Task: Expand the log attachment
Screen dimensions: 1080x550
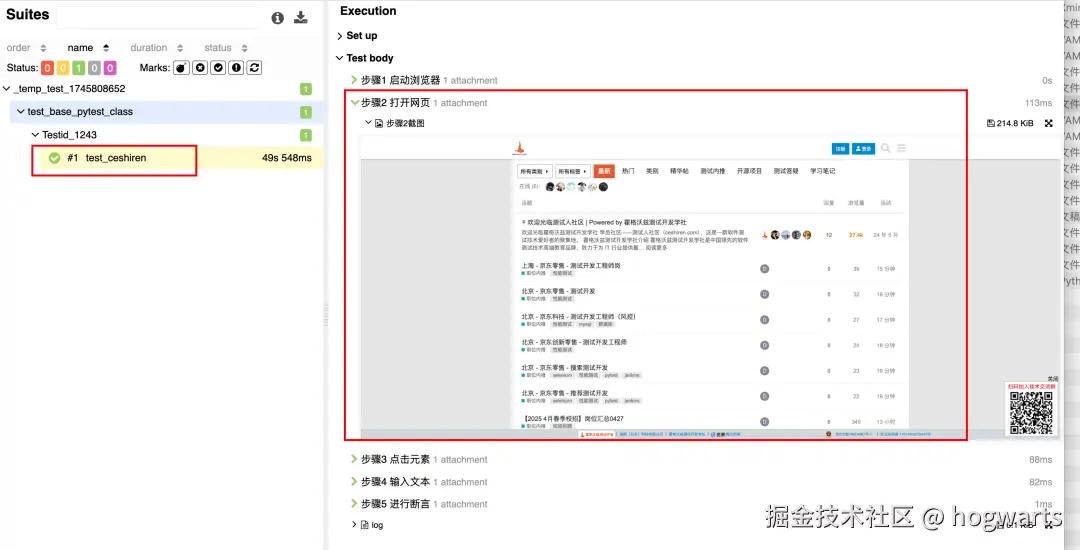Action: (x=355, y=525)
